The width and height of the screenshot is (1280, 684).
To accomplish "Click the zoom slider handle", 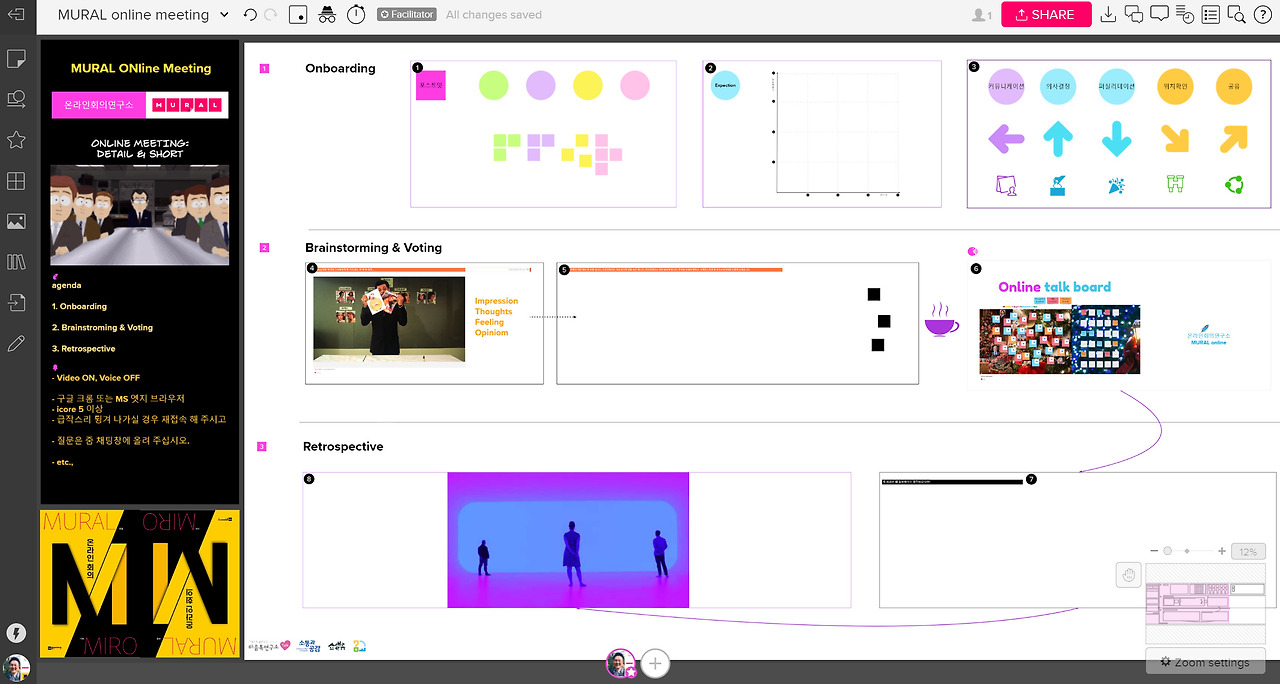I will (x=1168, y=551).
